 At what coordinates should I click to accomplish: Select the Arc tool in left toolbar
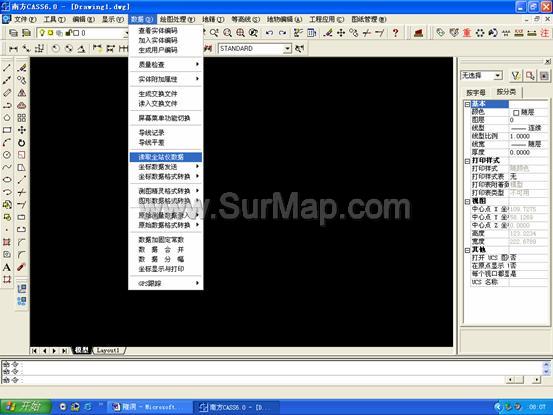7,142
